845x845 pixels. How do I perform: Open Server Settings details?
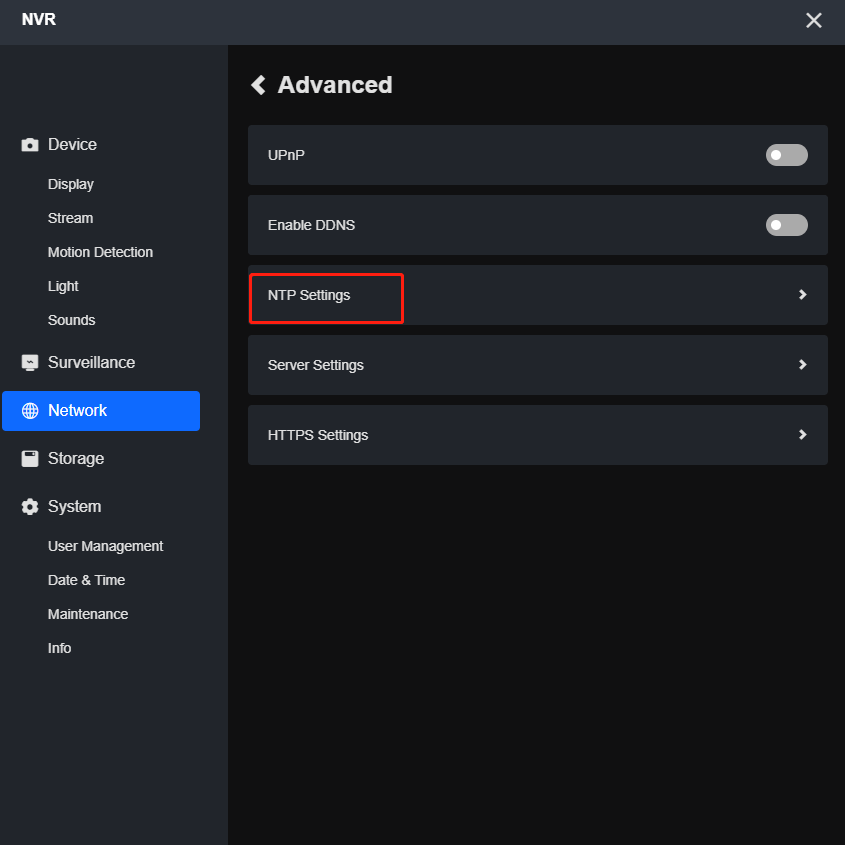click(537, 365)
